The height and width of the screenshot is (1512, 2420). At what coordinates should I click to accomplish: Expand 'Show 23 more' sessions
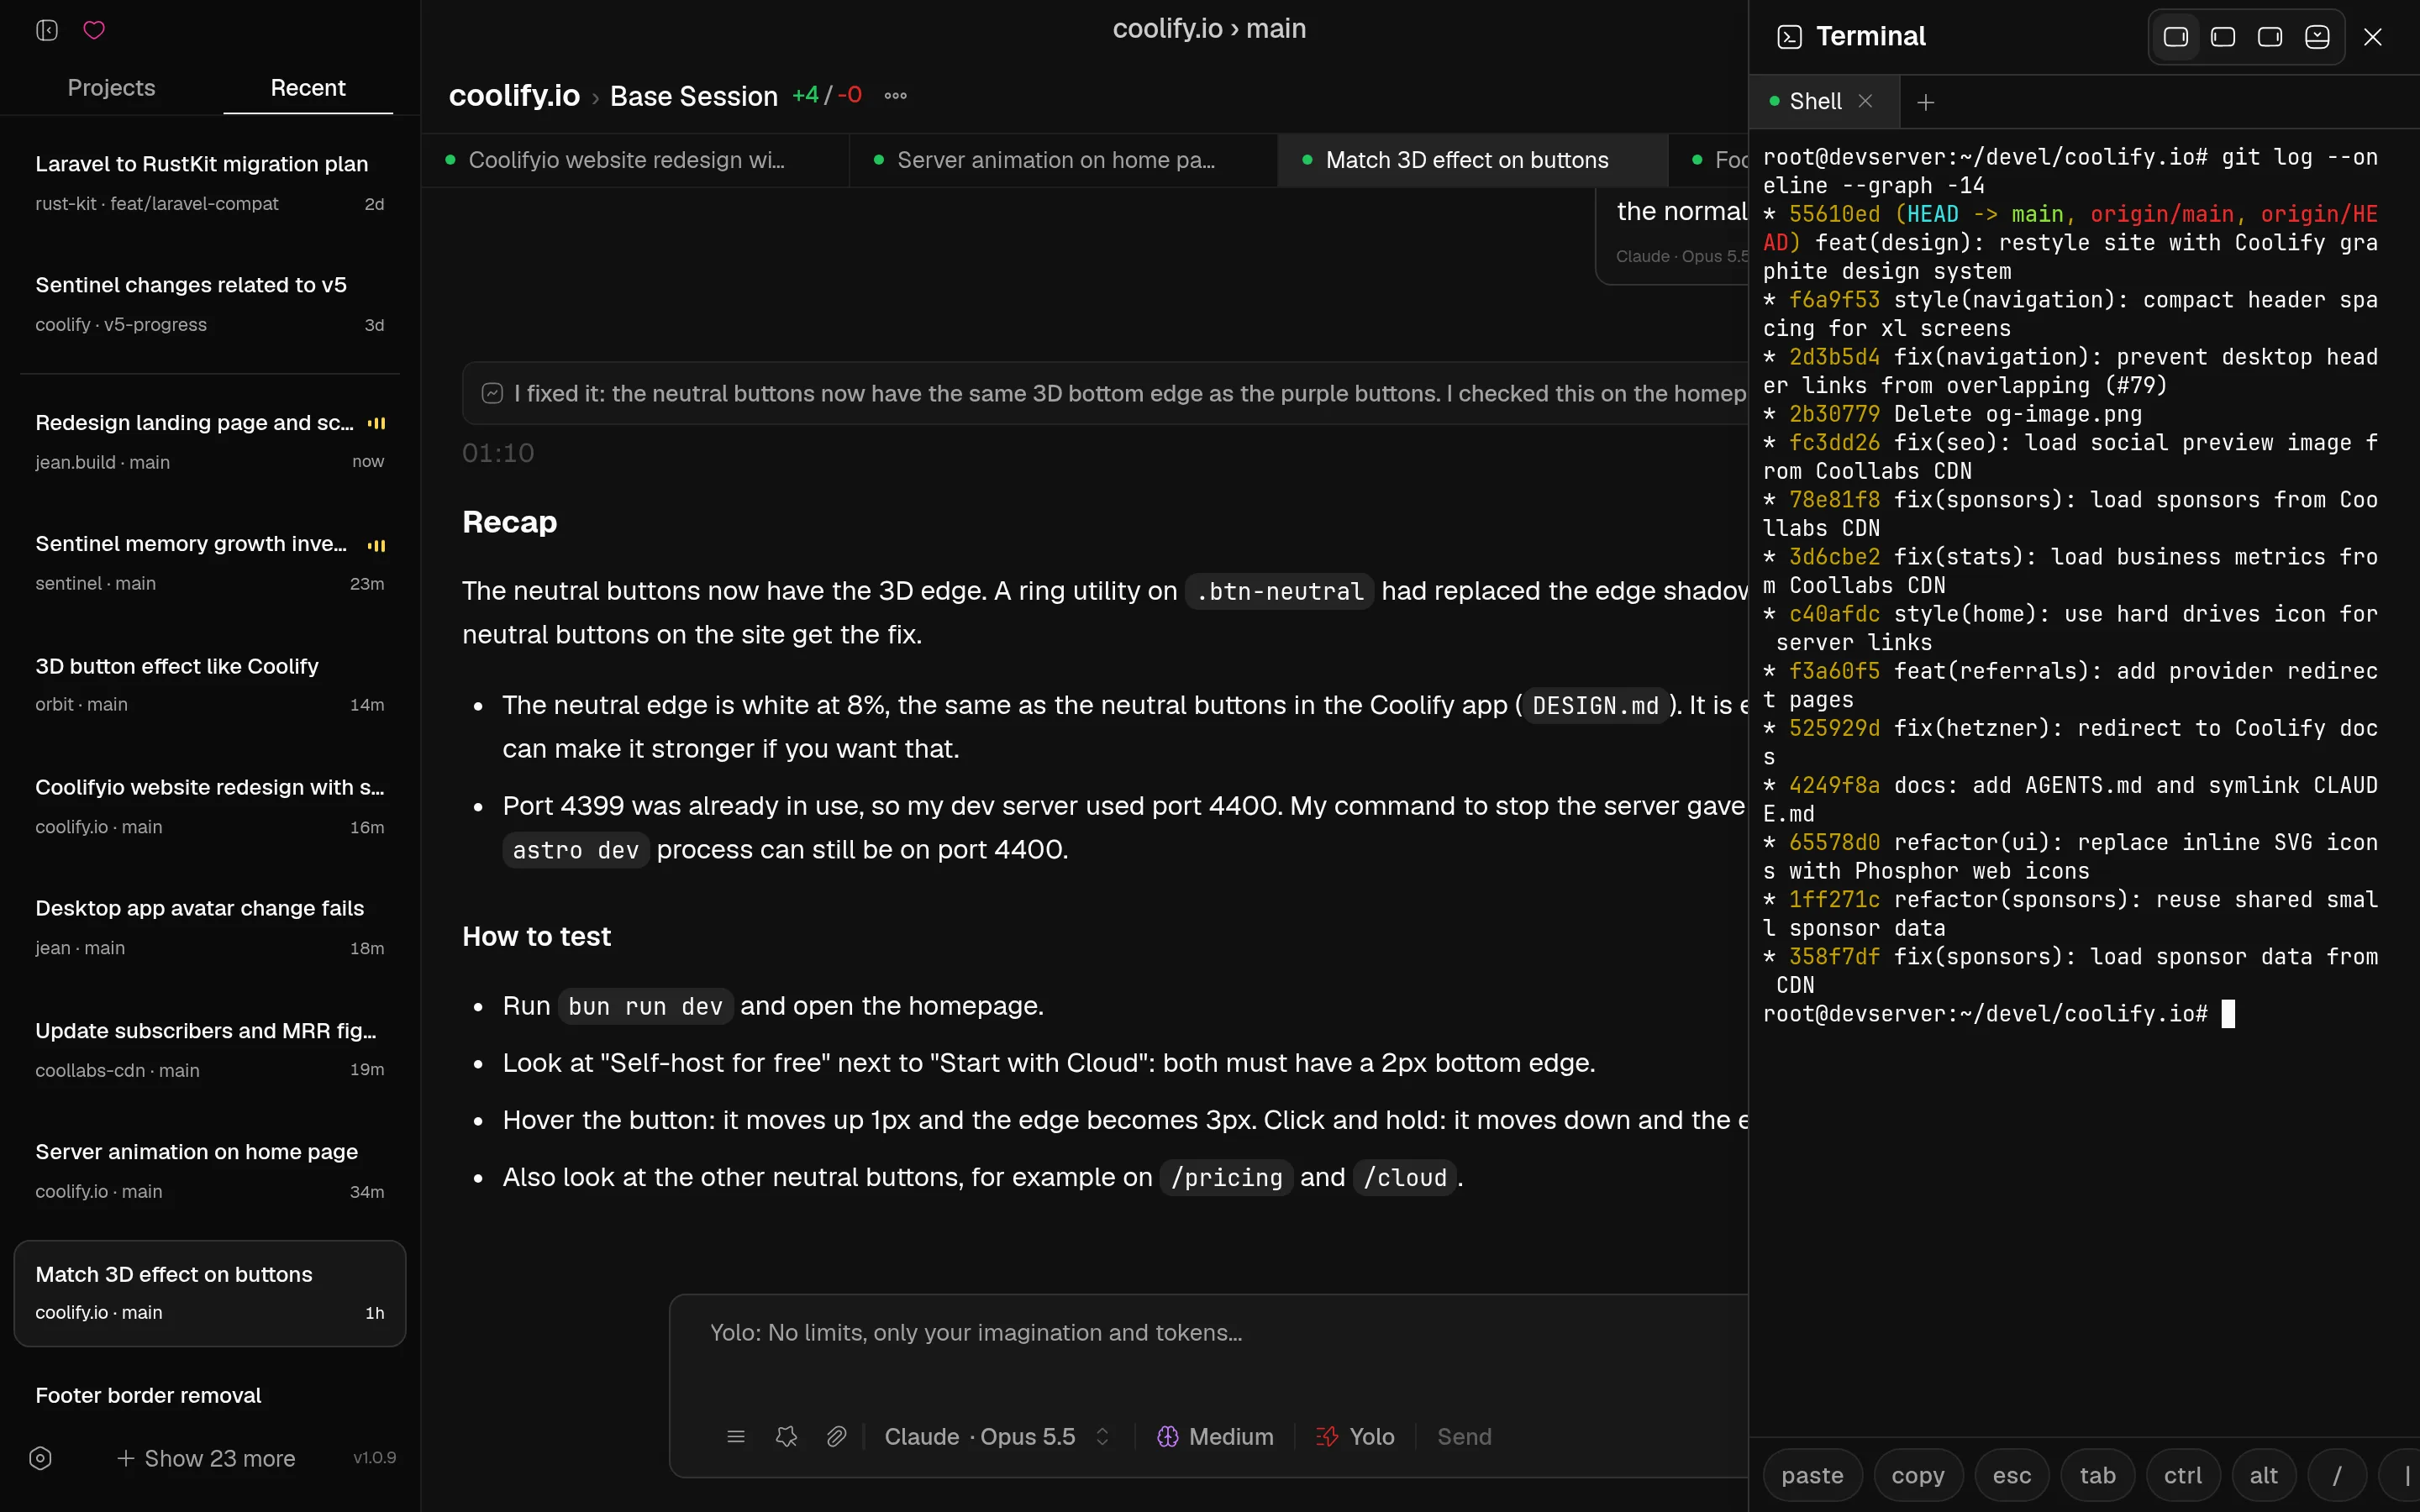(206, 1458)
